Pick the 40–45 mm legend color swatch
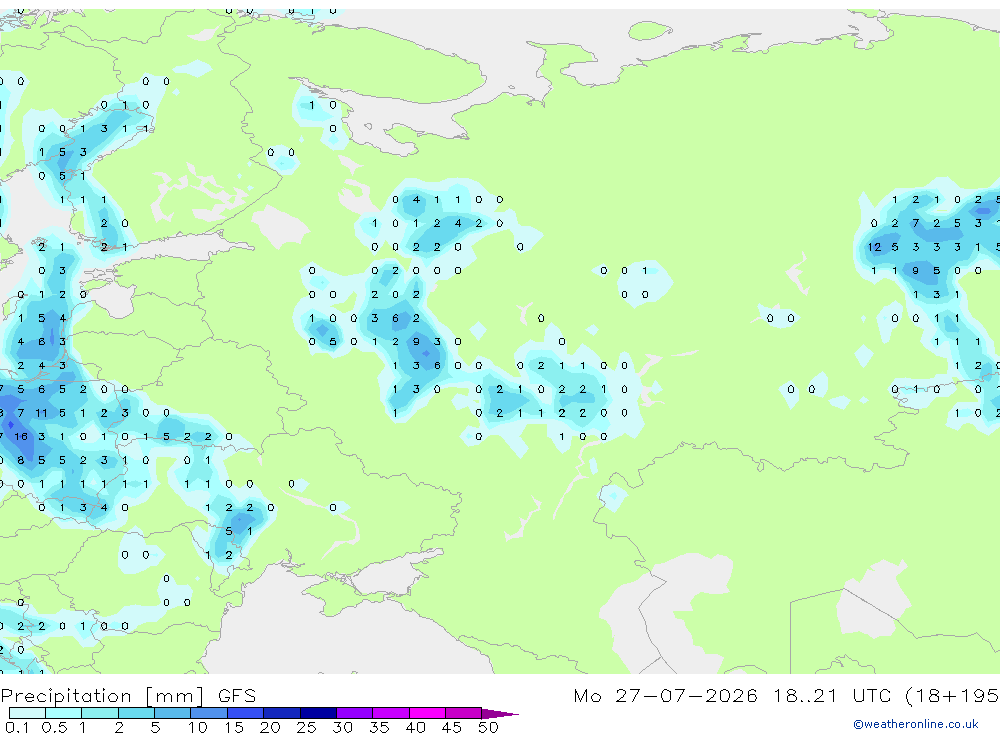The width and height of the screenshot is (1000, 733). pos(427,713)
